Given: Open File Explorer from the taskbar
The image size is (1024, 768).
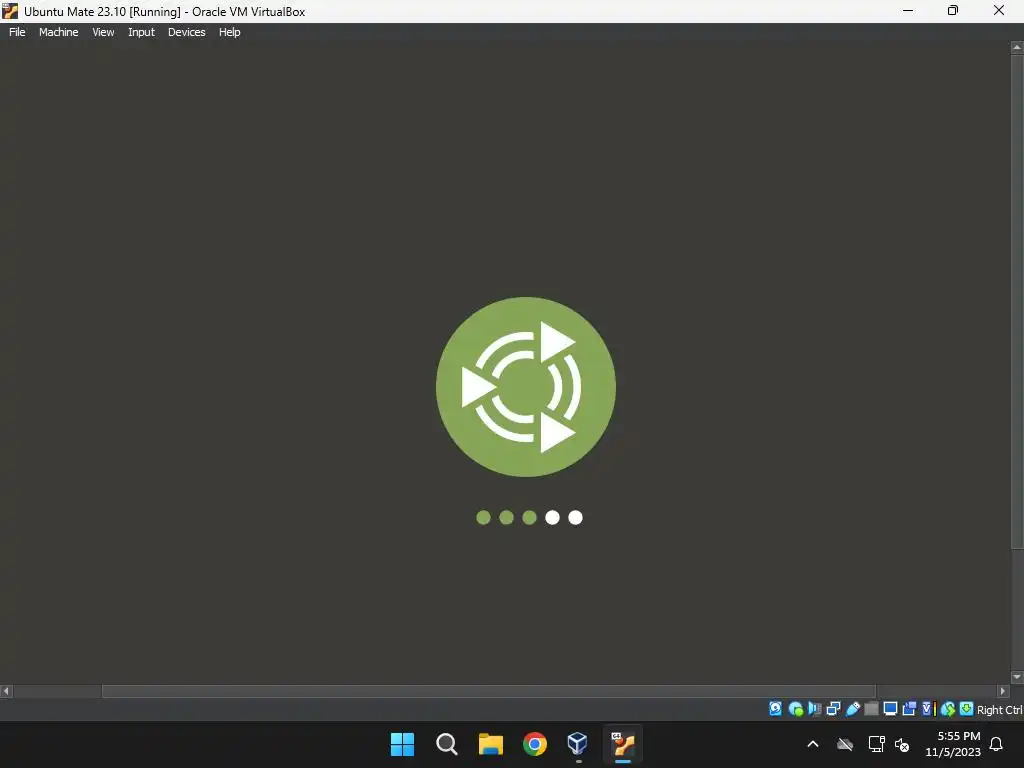Looking at the screenshot, I should [490, 744].
